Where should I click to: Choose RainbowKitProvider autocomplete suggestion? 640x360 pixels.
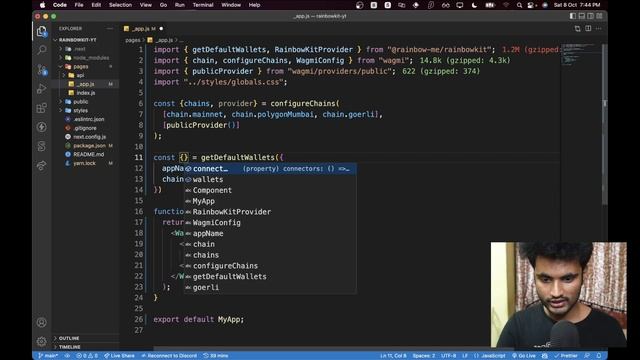click(x=270, y=212)
